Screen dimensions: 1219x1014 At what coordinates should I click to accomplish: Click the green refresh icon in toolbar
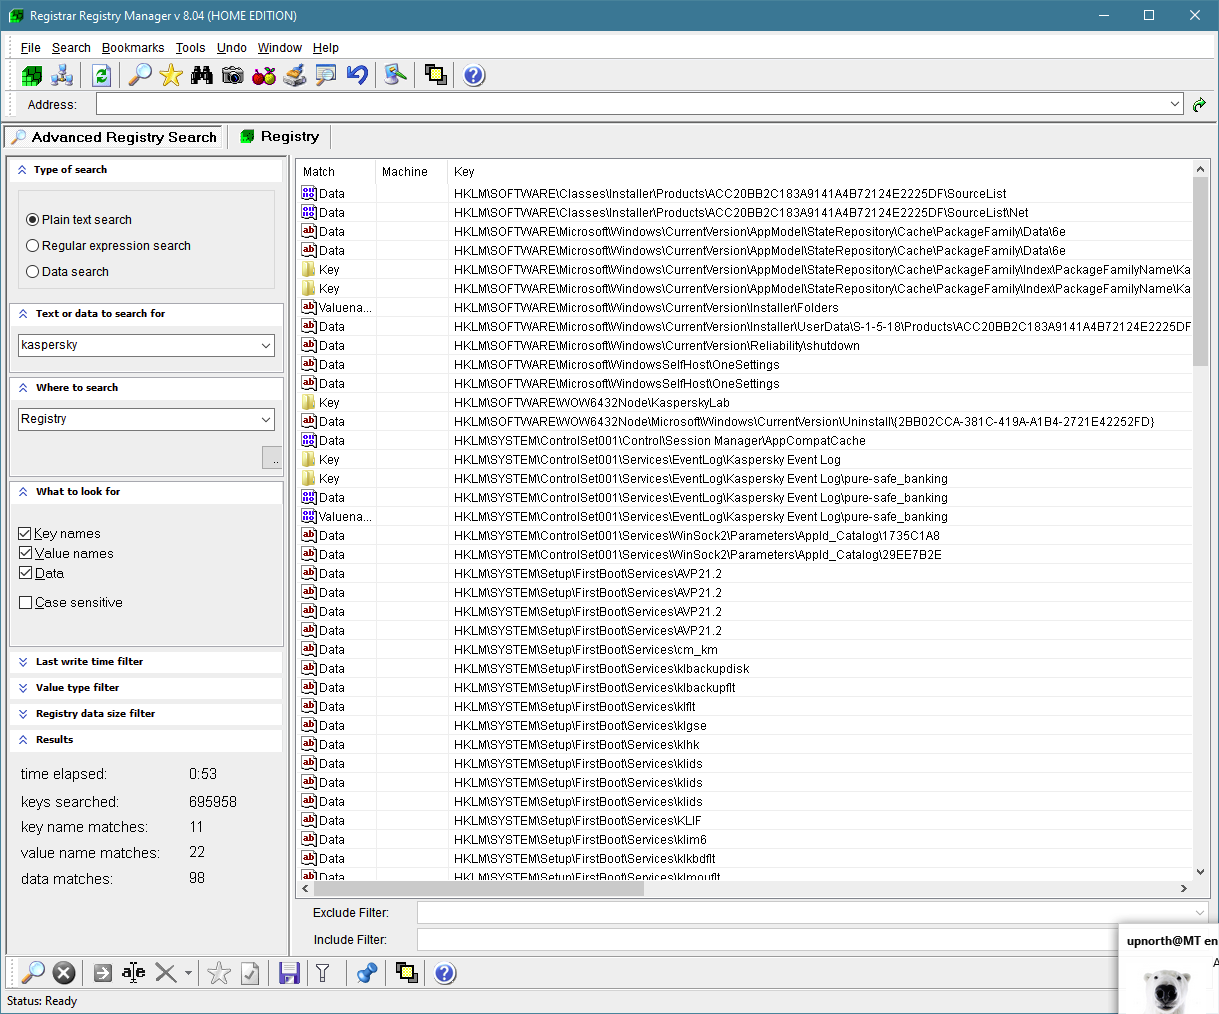coord(101,75)
